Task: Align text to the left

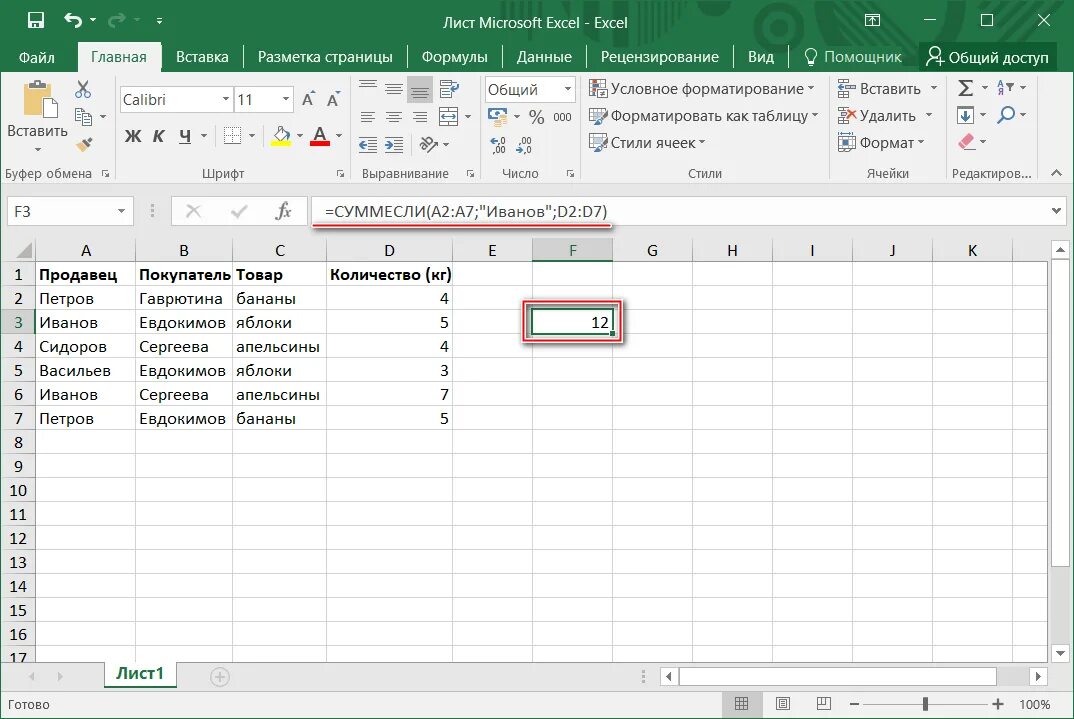Action: (368, 117)
